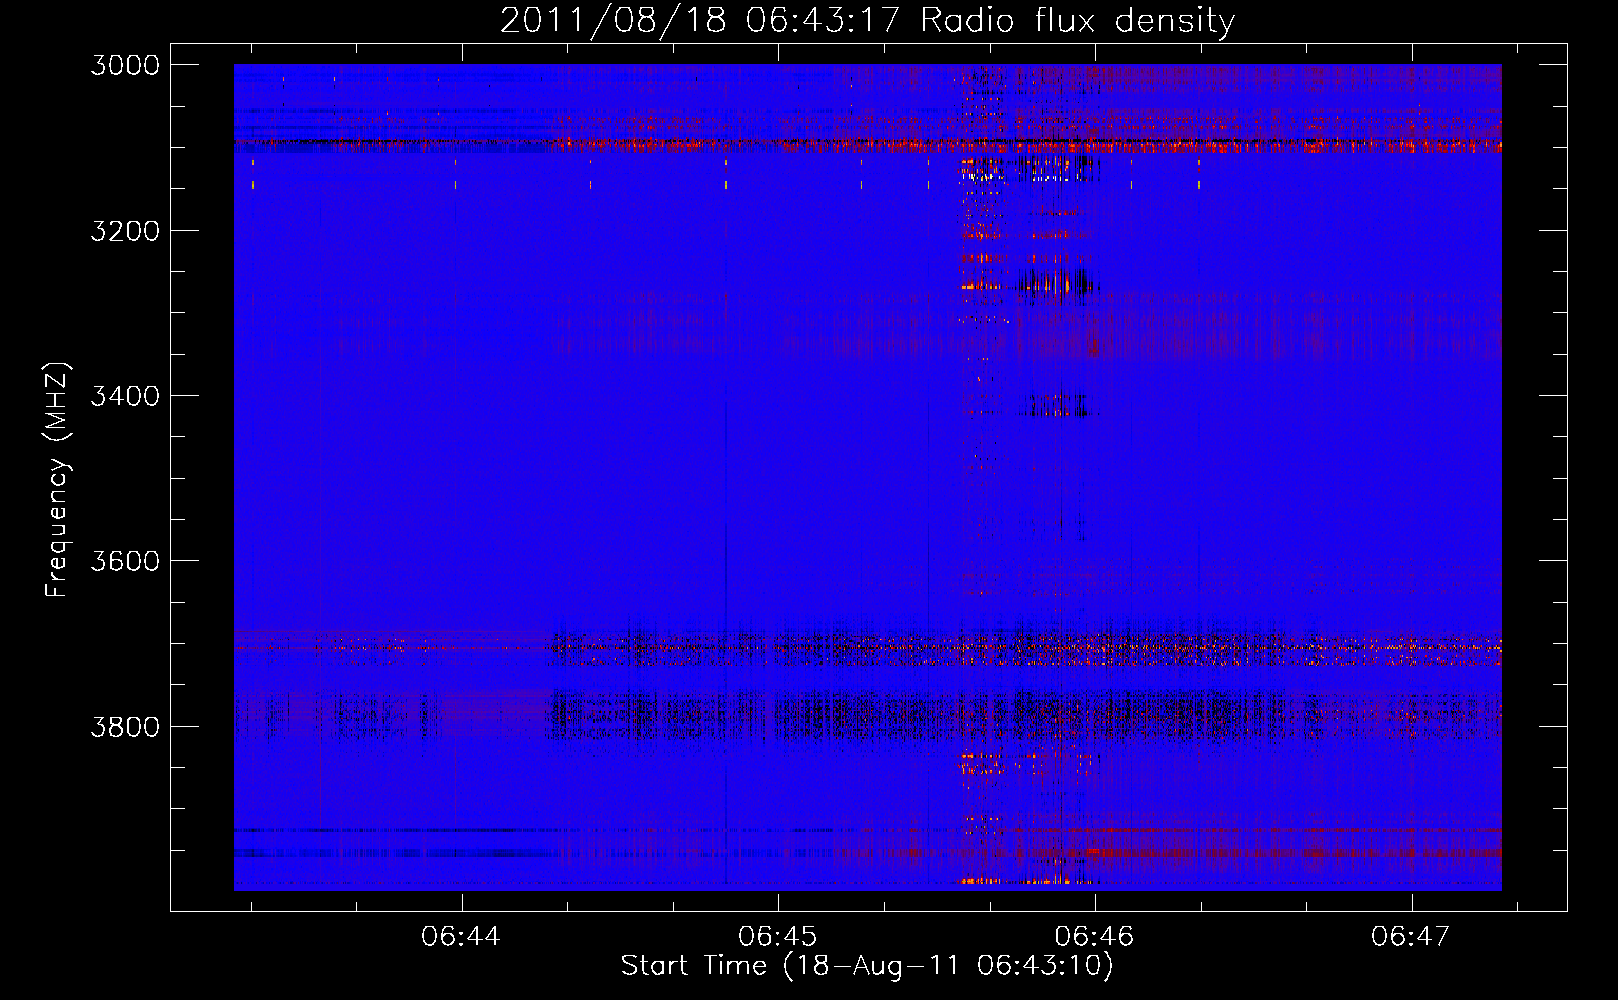Click the "Frequency (MHZ)" axis label
This screenshot has width=1618, height=1000.
pos(57,480)
